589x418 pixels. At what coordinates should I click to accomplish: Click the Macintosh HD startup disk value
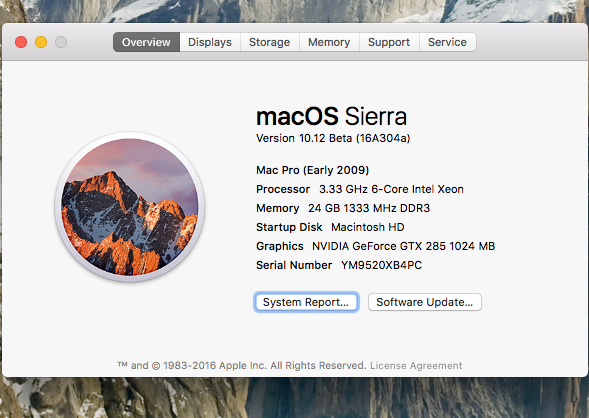(368, 227)
